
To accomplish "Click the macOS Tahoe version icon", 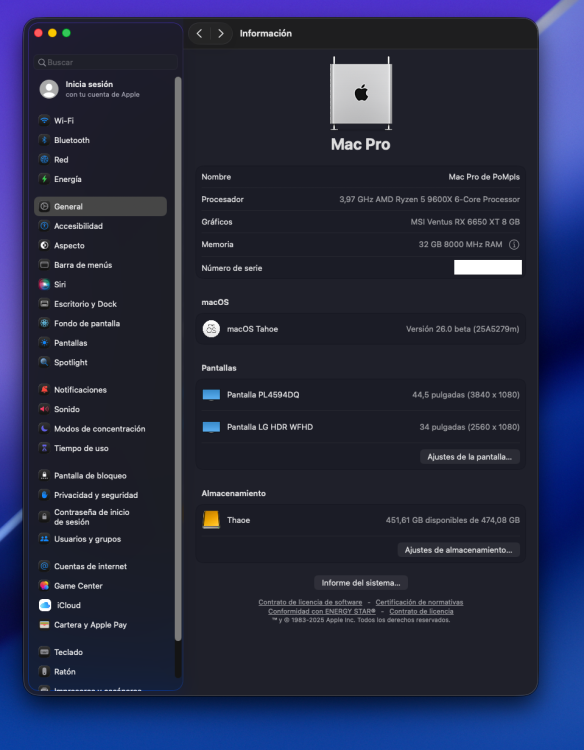I will click(x=211, y=329).
